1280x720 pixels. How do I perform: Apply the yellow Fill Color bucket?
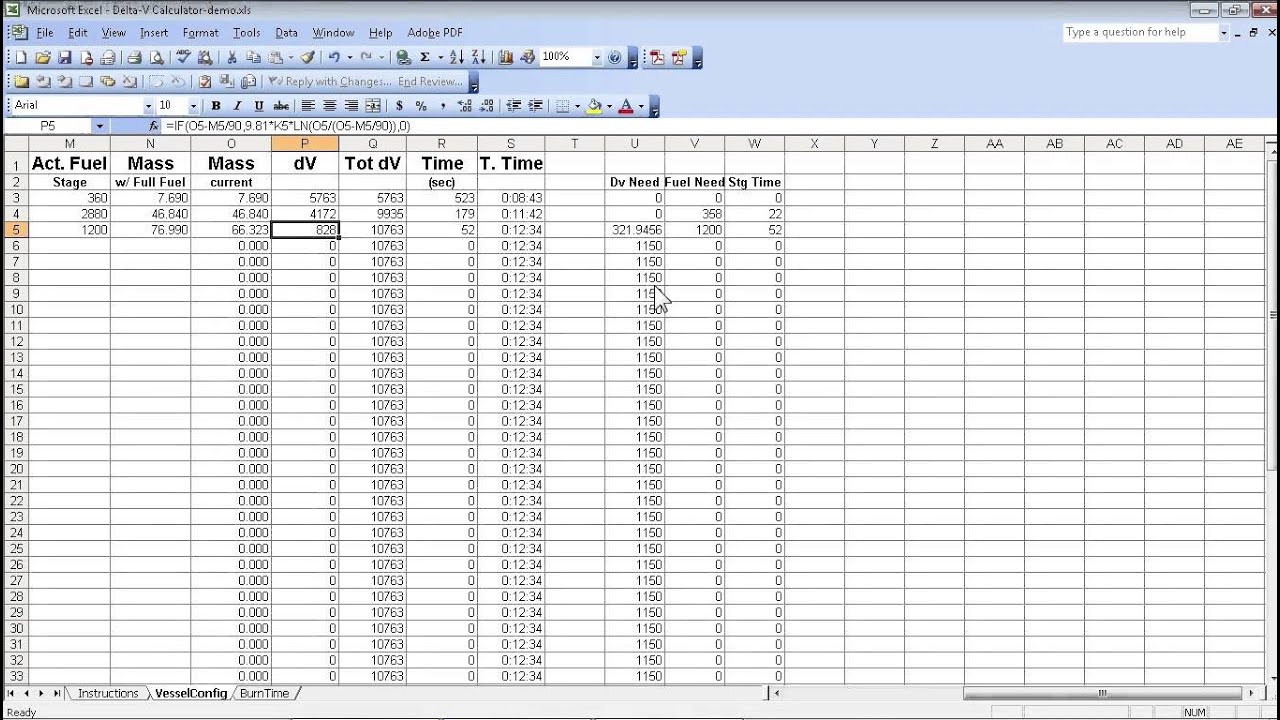594,106
